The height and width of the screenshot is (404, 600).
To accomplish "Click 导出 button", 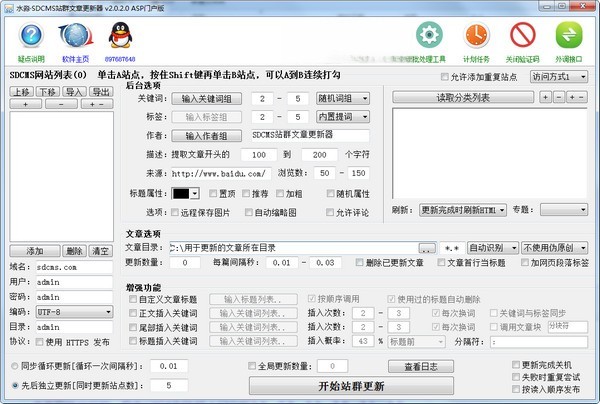I will 101,92.
